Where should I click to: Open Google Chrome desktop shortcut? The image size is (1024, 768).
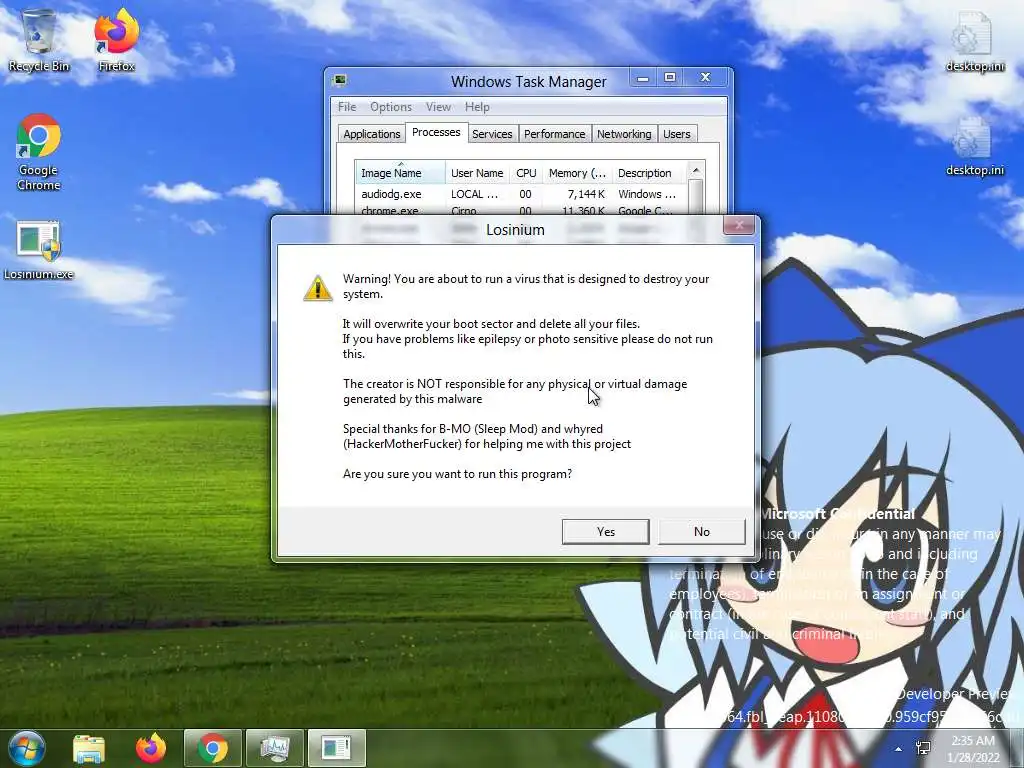click(39, 153)
